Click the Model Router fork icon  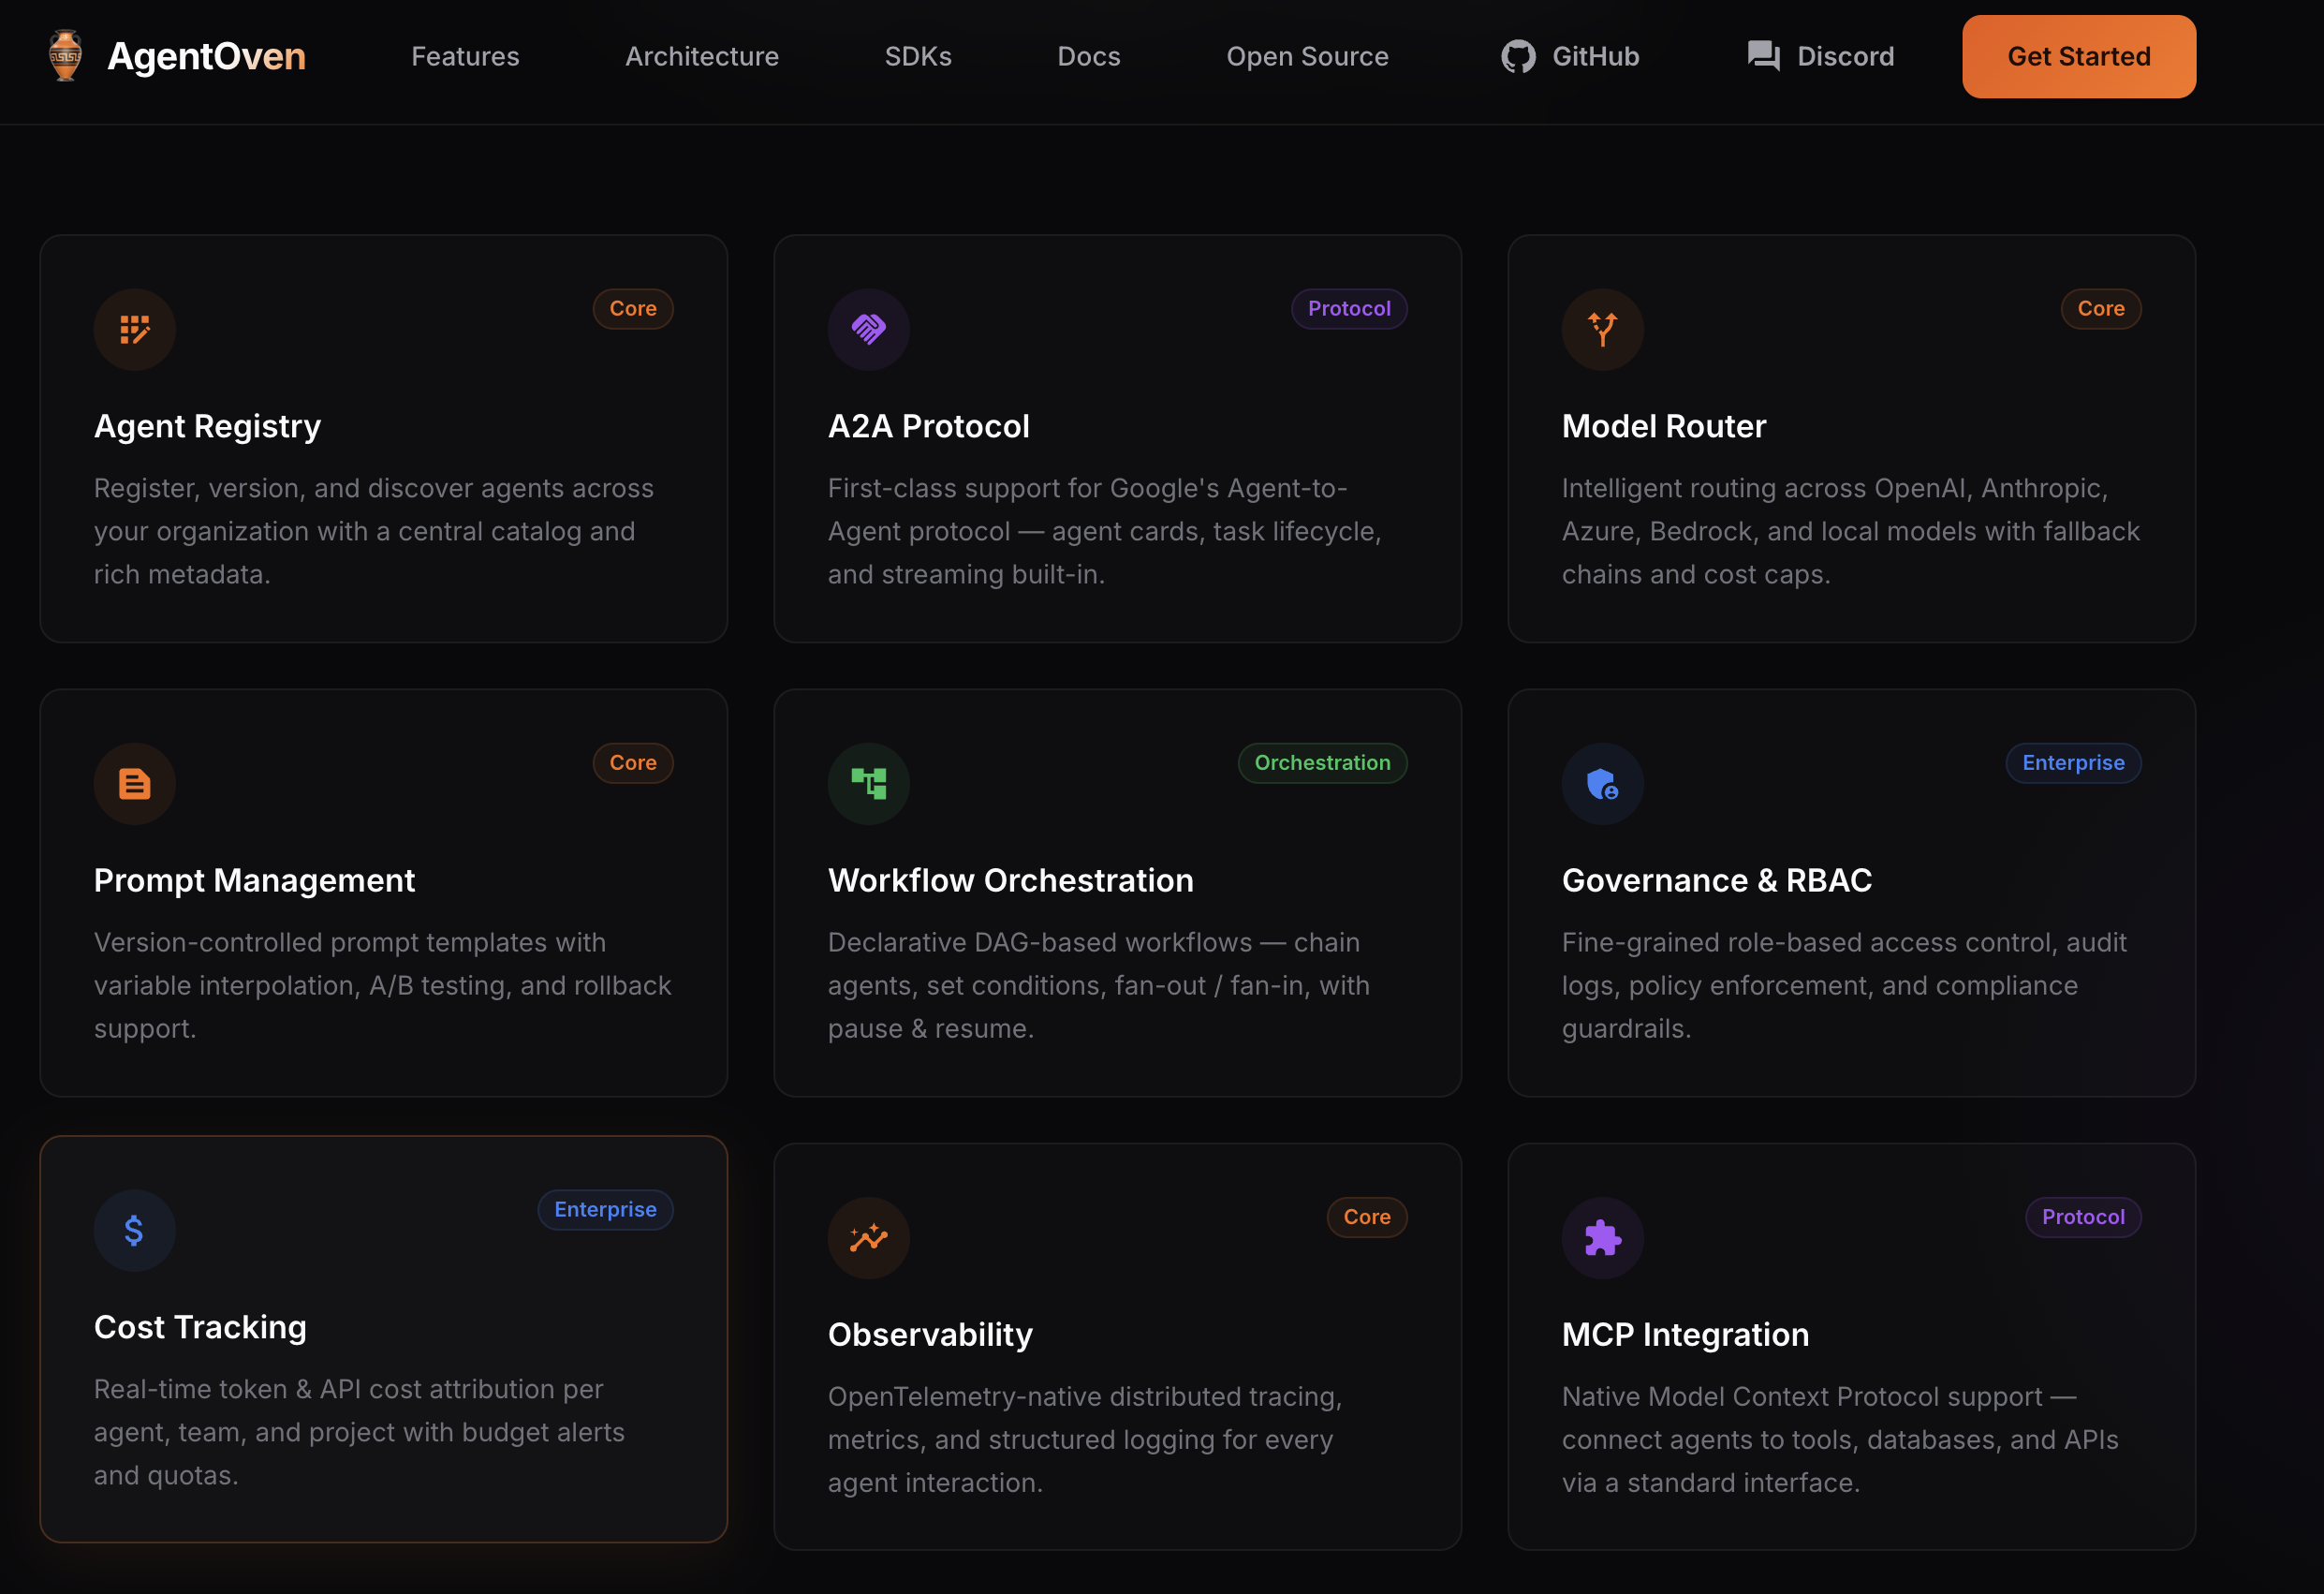pyautogui.click(x=1602, y=330)
